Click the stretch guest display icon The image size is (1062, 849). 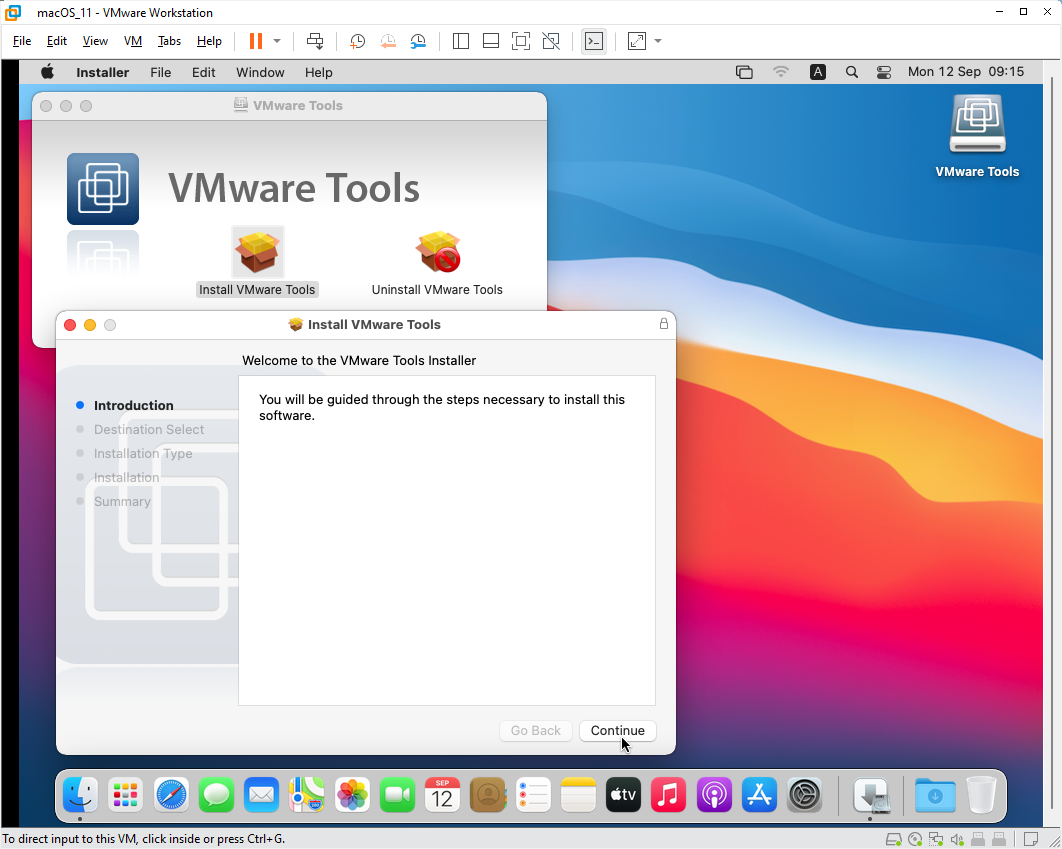point(637,41)
